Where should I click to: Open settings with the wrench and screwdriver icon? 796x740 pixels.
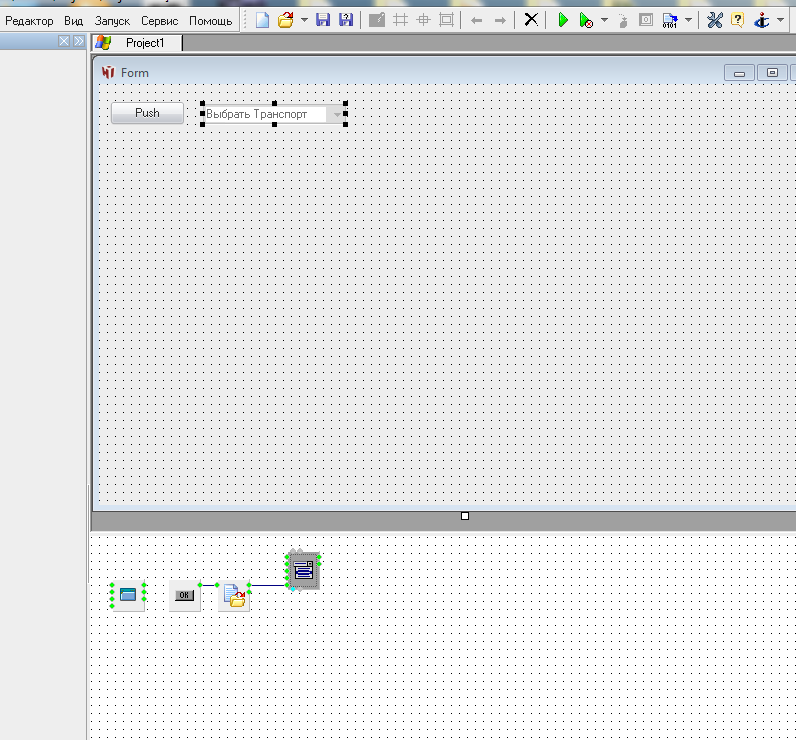point(715,20)
